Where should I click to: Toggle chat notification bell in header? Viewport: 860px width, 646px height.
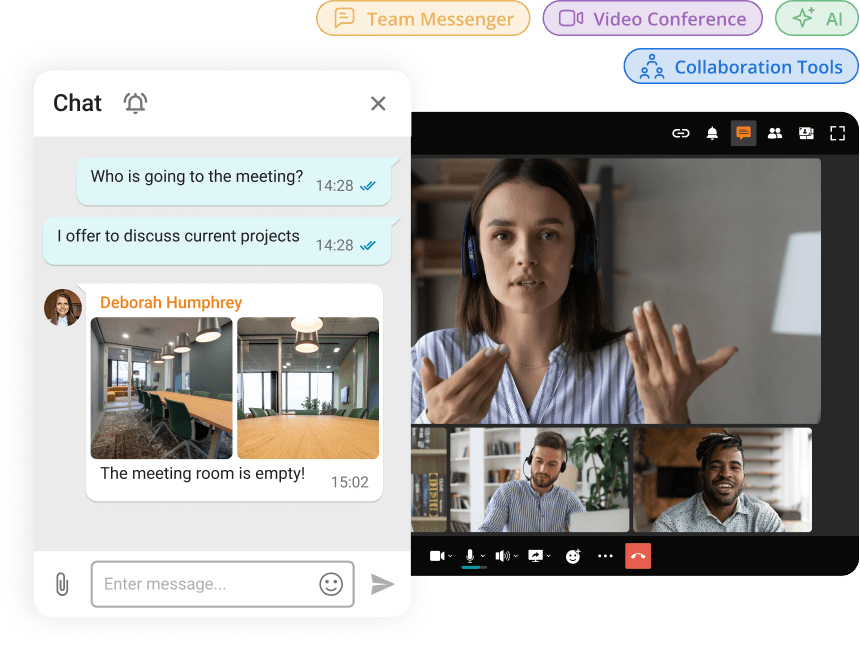click(x=135, y=103)
